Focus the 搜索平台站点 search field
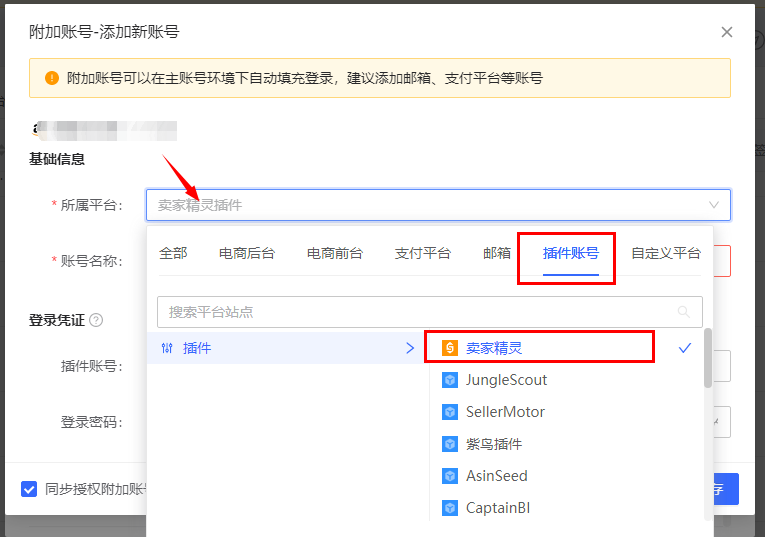 430,312
